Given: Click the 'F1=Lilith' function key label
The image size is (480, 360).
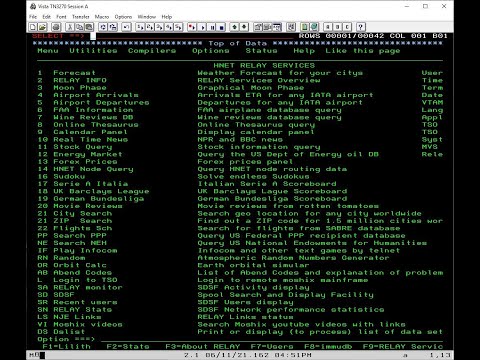Looking at the screenshot, I should pyautogui.click(x=67, y=347).
